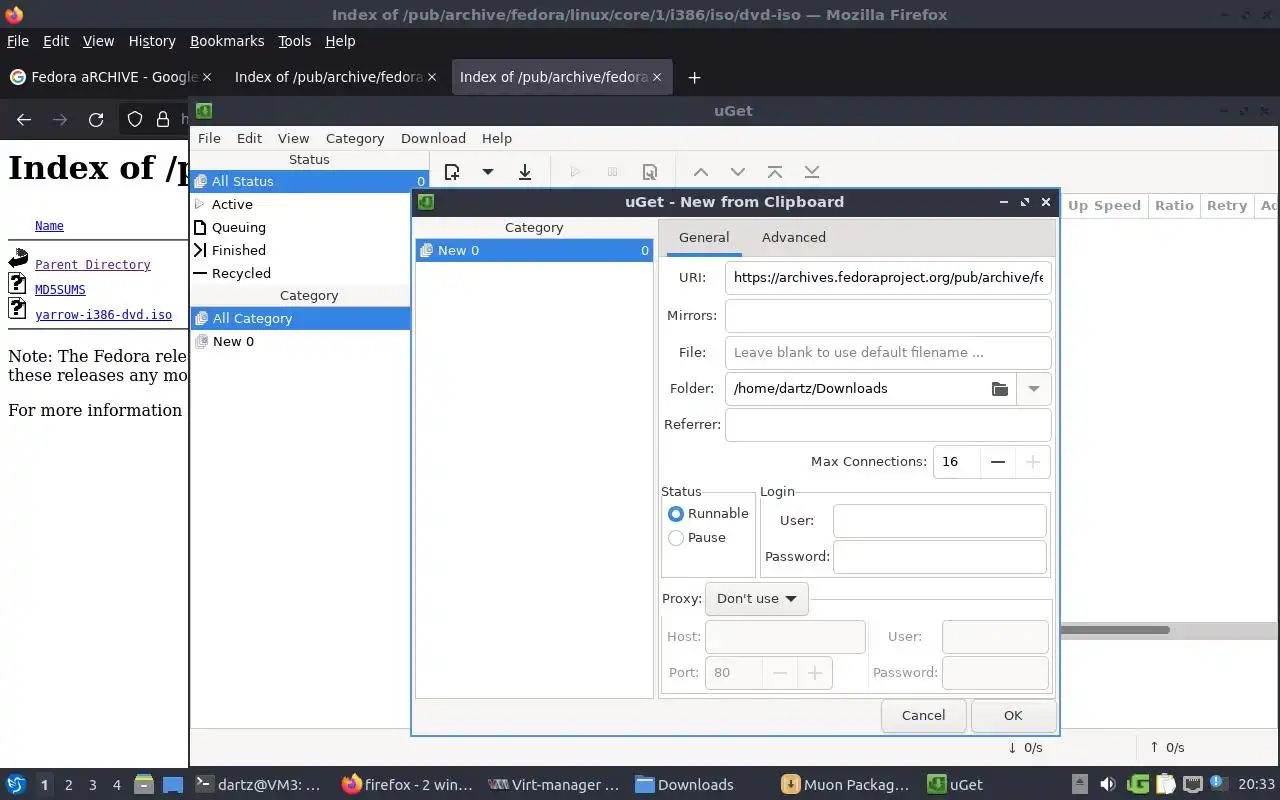Select the Runnable radio button
The width and height of the screenshot is (1280, 800).
tap(676, 514)
